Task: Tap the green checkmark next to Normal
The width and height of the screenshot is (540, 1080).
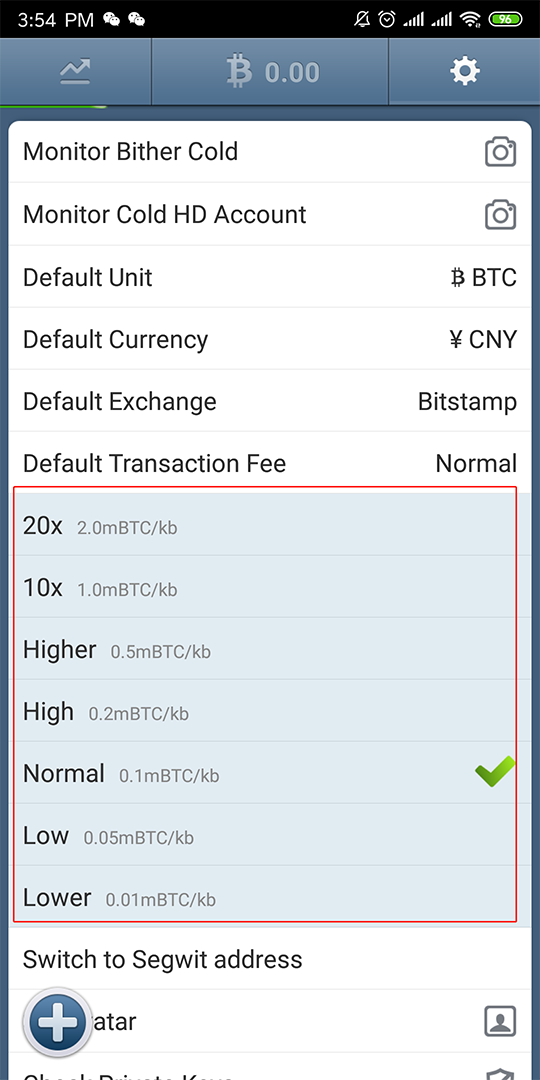Action: pos(495,771)
